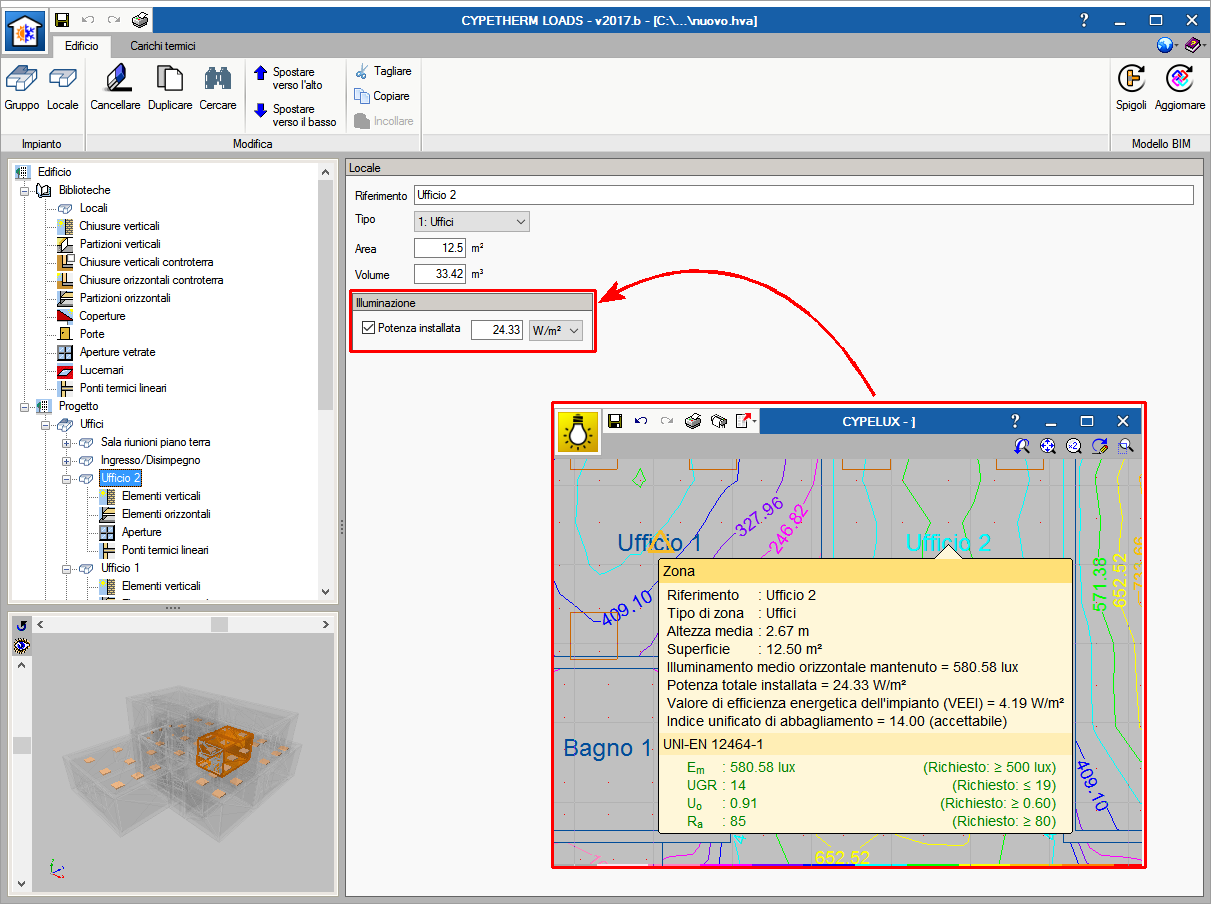1211x904 pixels.
Task: Add a new Locale
Action: [62, 88]
